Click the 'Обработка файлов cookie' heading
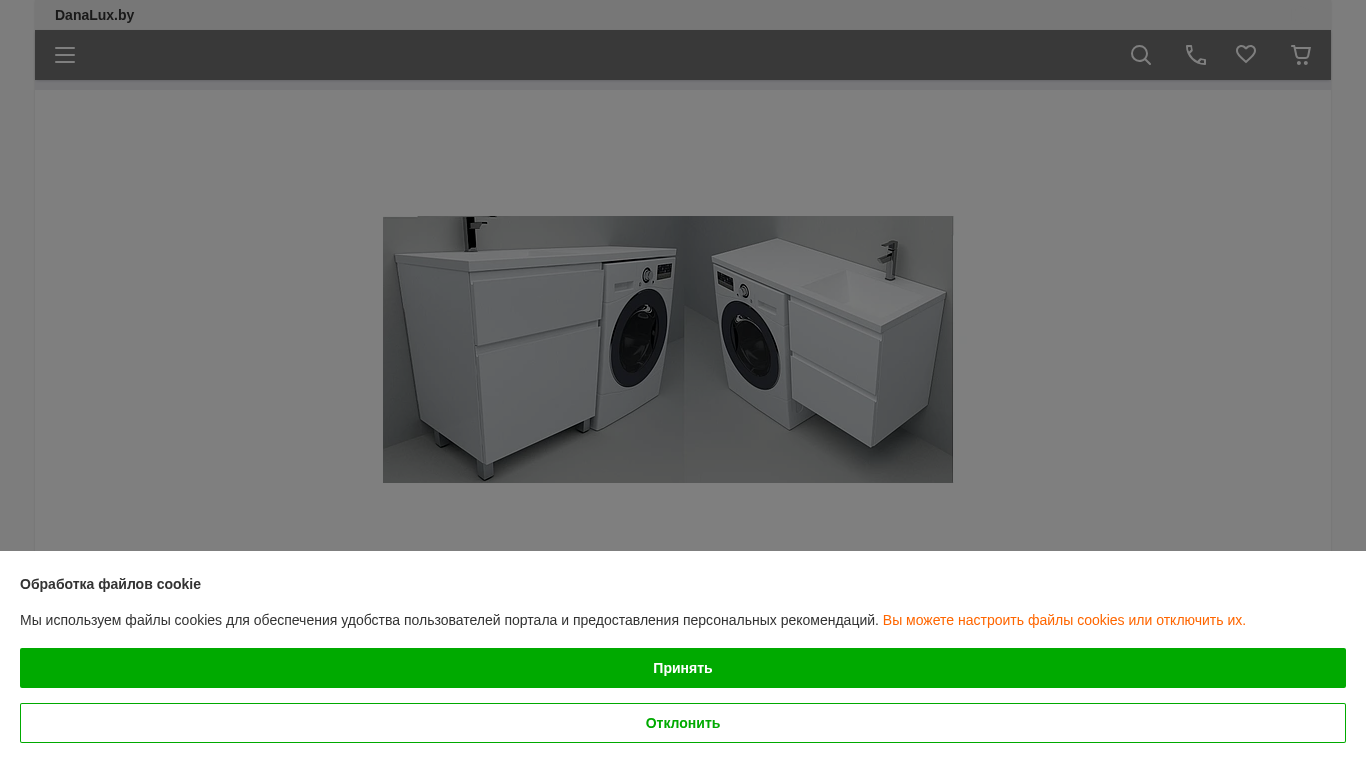This screenshot has height=768, width=1366. point(110,584)
